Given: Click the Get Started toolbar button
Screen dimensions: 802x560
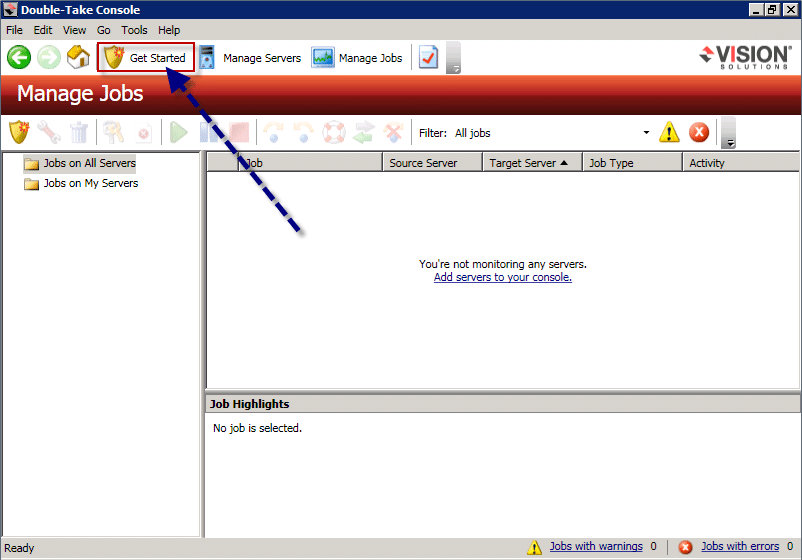Looking at the screenshot, I should 146,58.
